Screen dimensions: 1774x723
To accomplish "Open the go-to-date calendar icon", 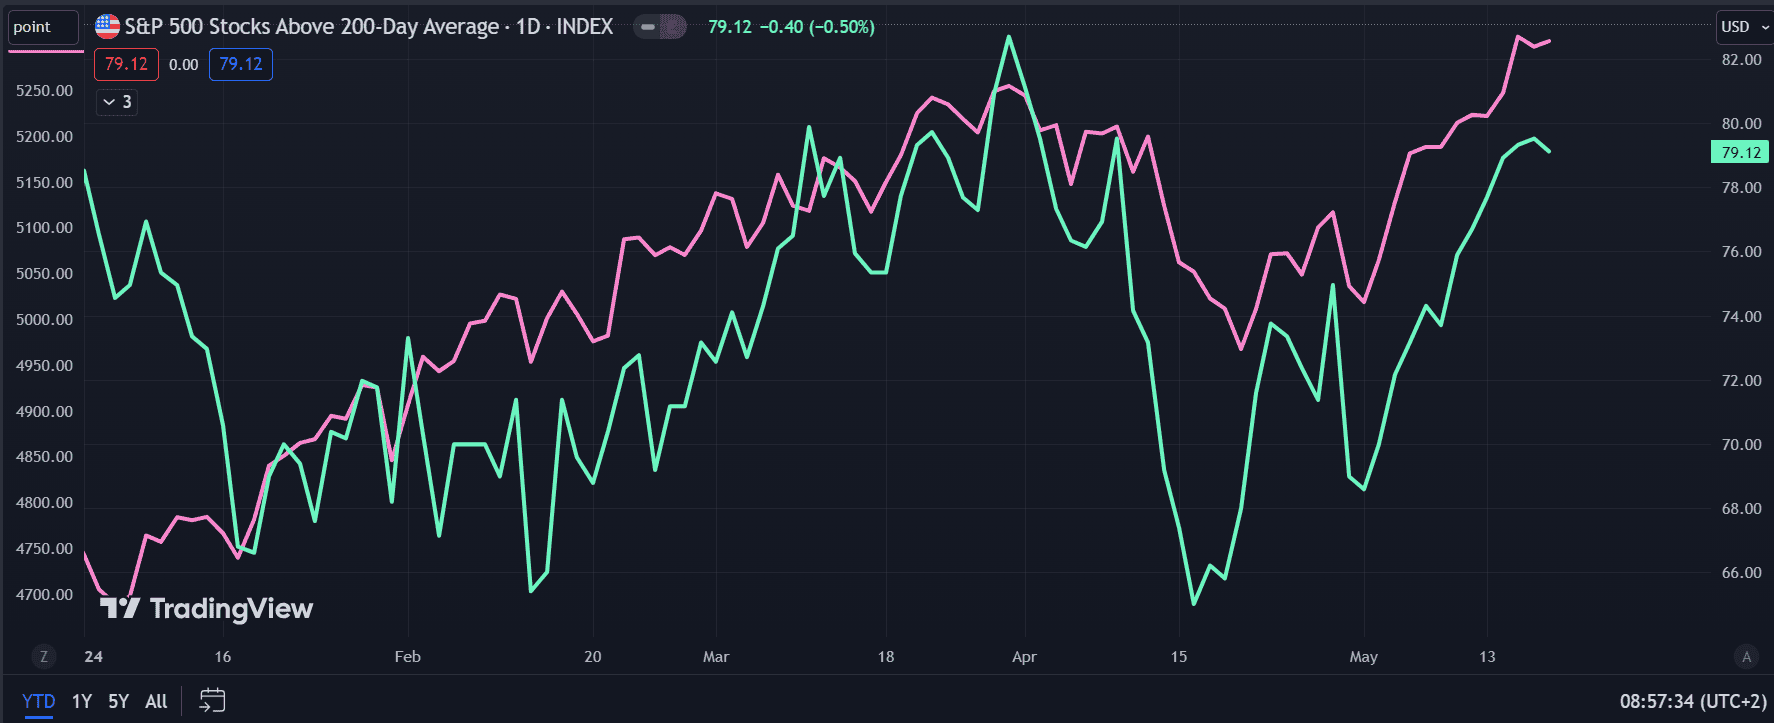I will [212, 700].
